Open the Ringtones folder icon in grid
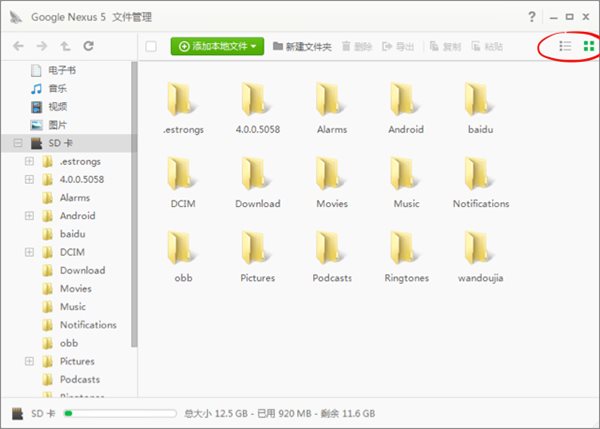 pyautogui.click(x=404, y=248)
